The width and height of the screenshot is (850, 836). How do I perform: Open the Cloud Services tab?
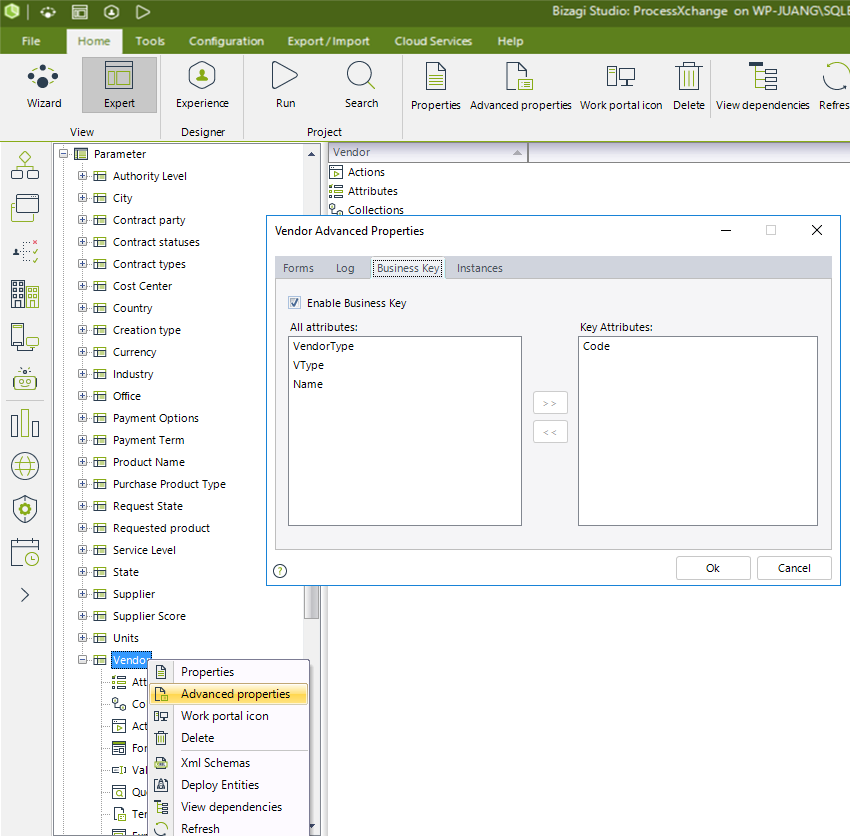point(433,41)
